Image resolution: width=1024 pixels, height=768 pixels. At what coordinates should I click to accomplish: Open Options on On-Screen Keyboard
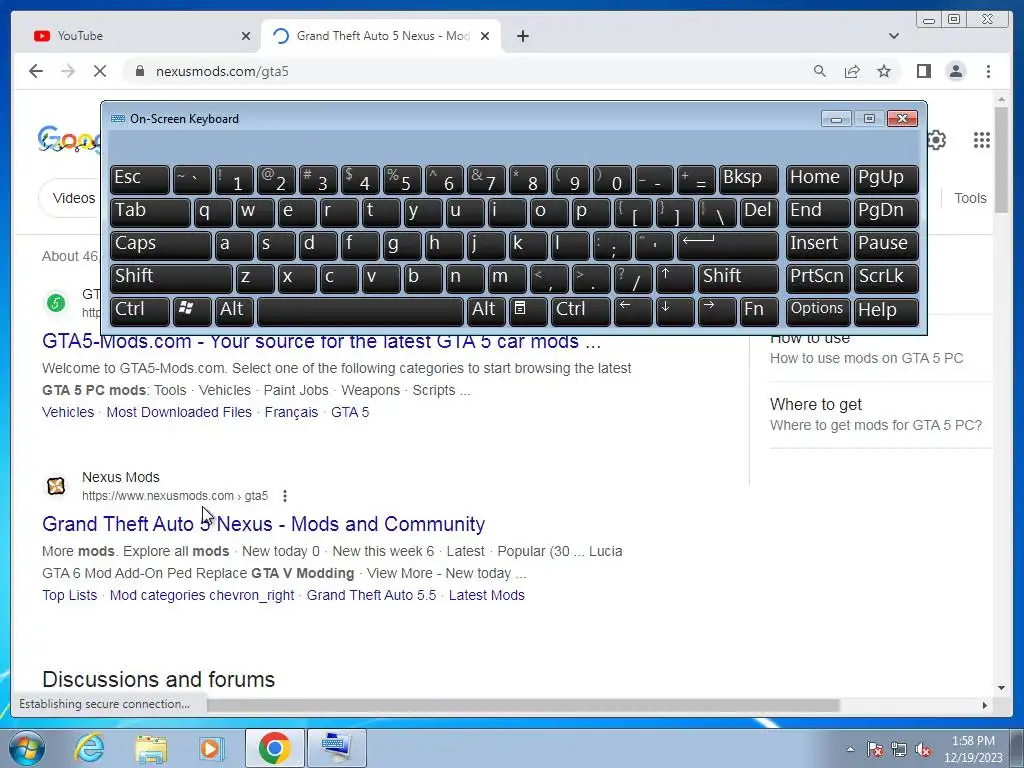click(x=818, y=311)
